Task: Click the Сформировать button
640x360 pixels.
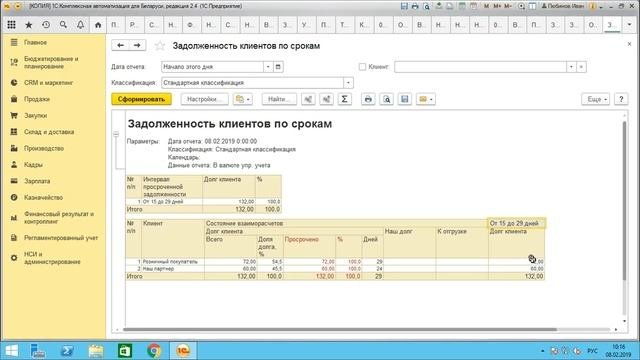Action: point(141,99)
